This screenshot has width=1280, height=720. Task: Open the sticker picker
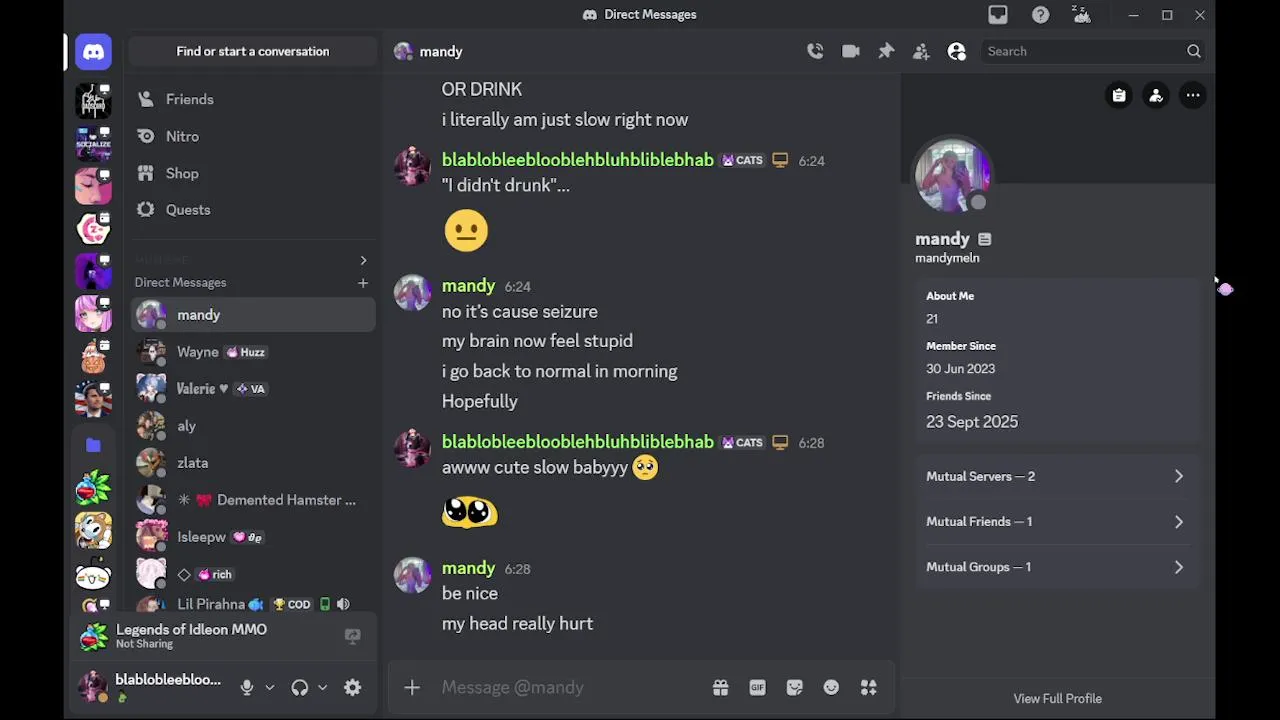coord(795,687)
